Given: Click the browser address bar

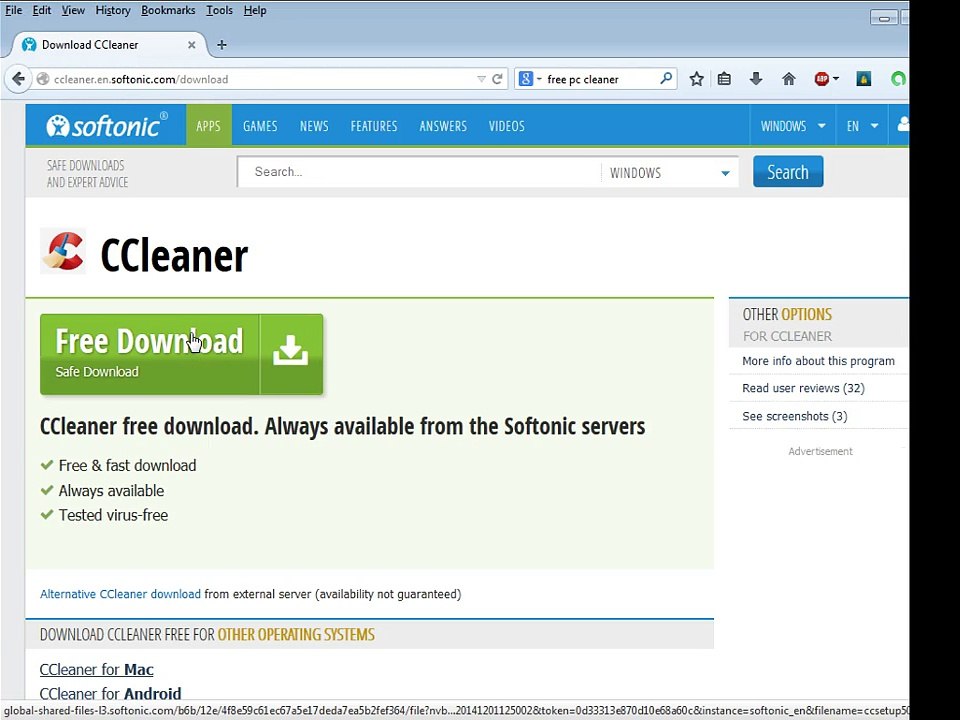Looking at the screenshot, I should (263, 79).
